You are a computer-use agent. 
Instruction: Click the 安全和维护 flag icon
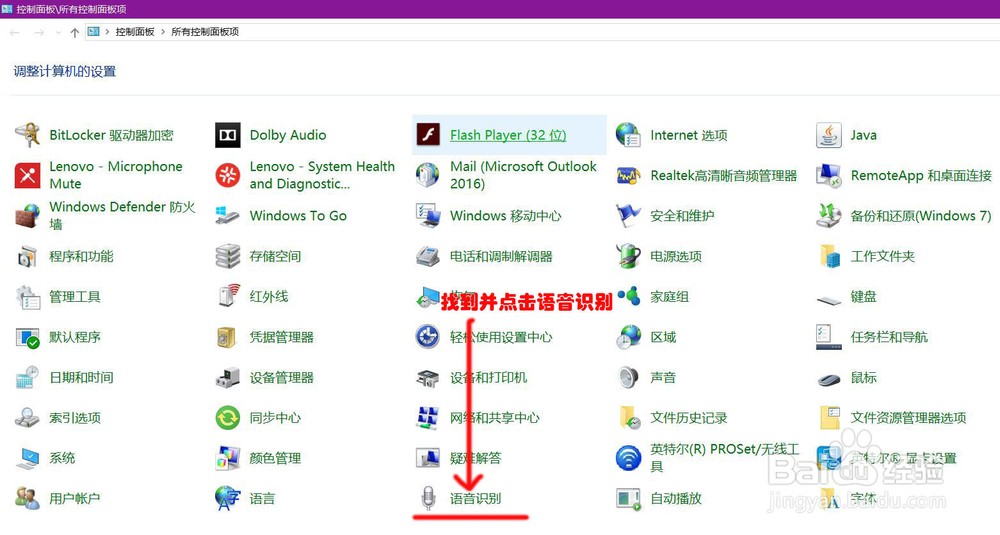pyautogui.click(x=628, y=216)
